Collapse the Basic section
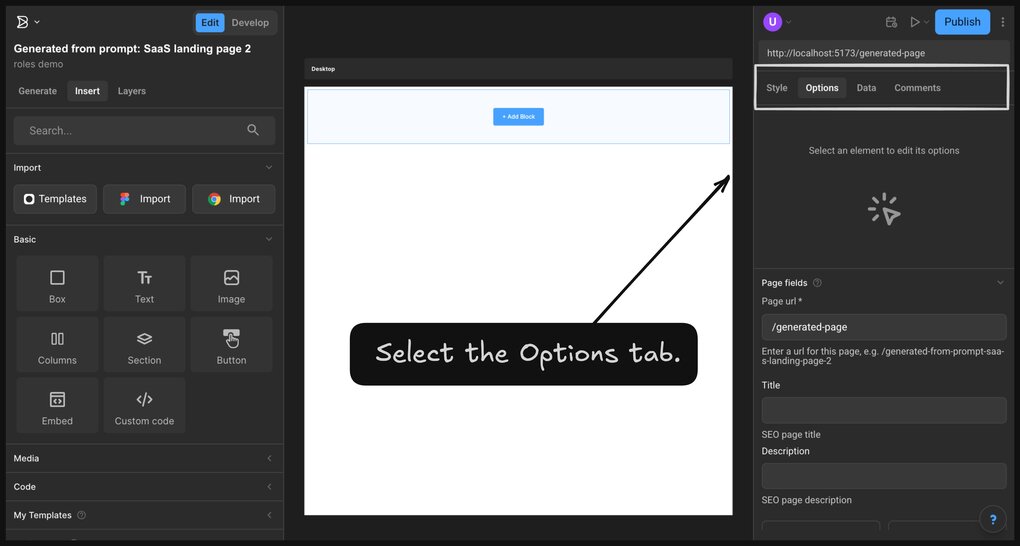The width and height of the screenshot is (1020, 546). (x=269, y=239)
